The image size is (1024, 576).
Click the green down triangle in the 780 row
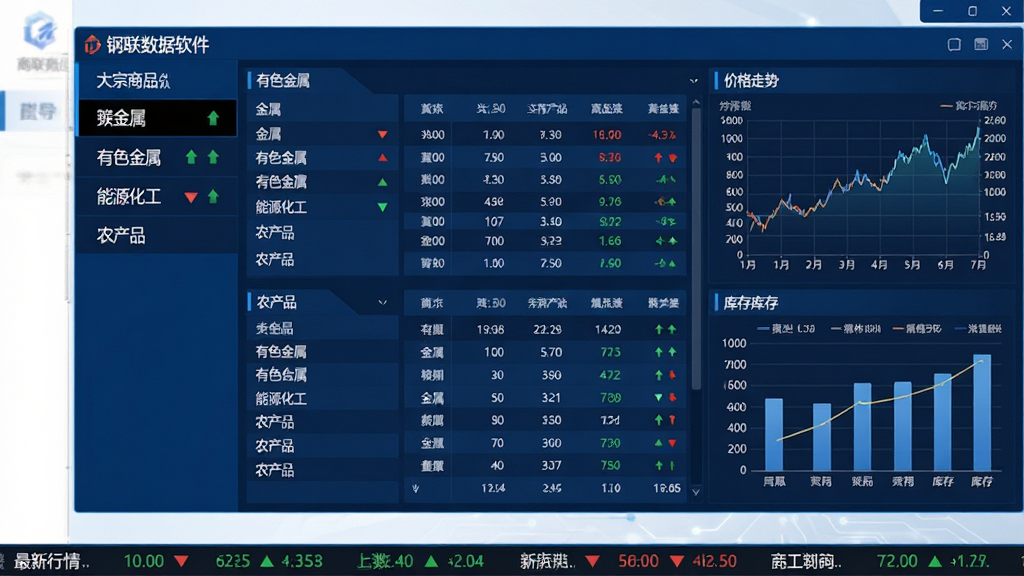(x=658, y=398)
